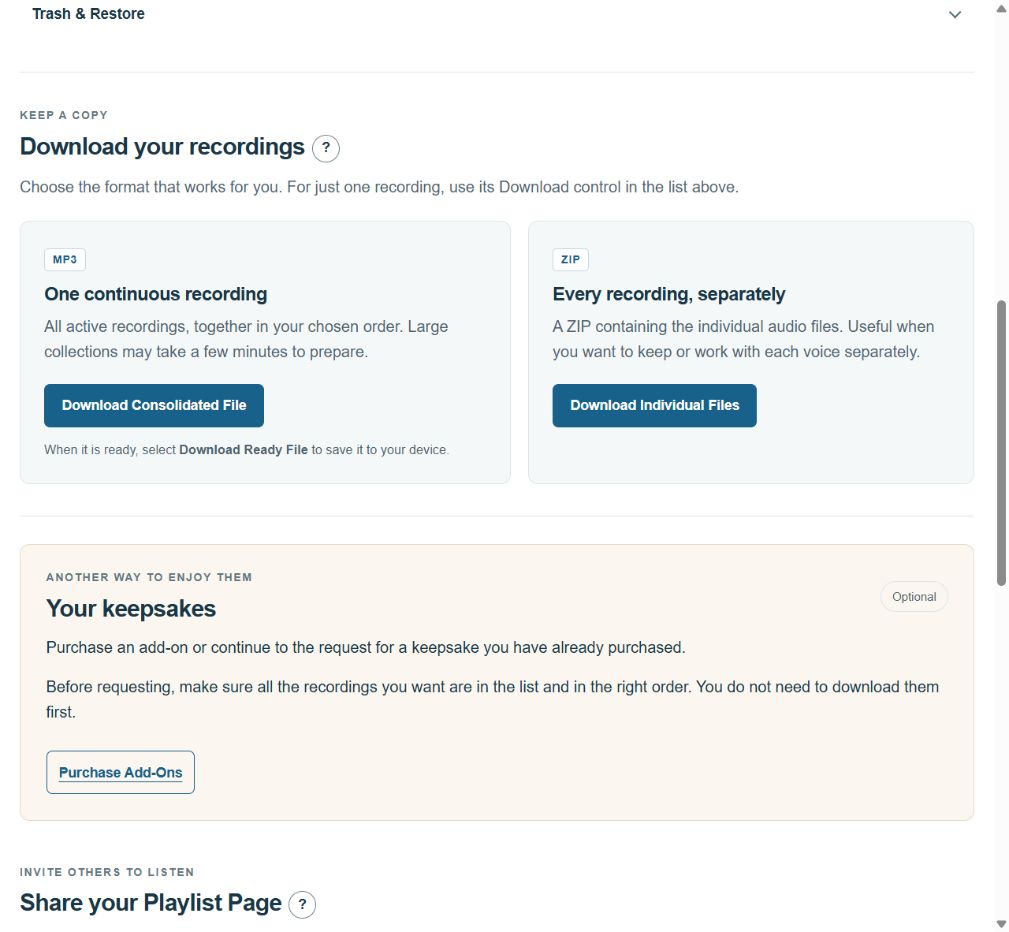Click the scrollbar up arrow
1009x932 pixels.
tap(1001, 8)
